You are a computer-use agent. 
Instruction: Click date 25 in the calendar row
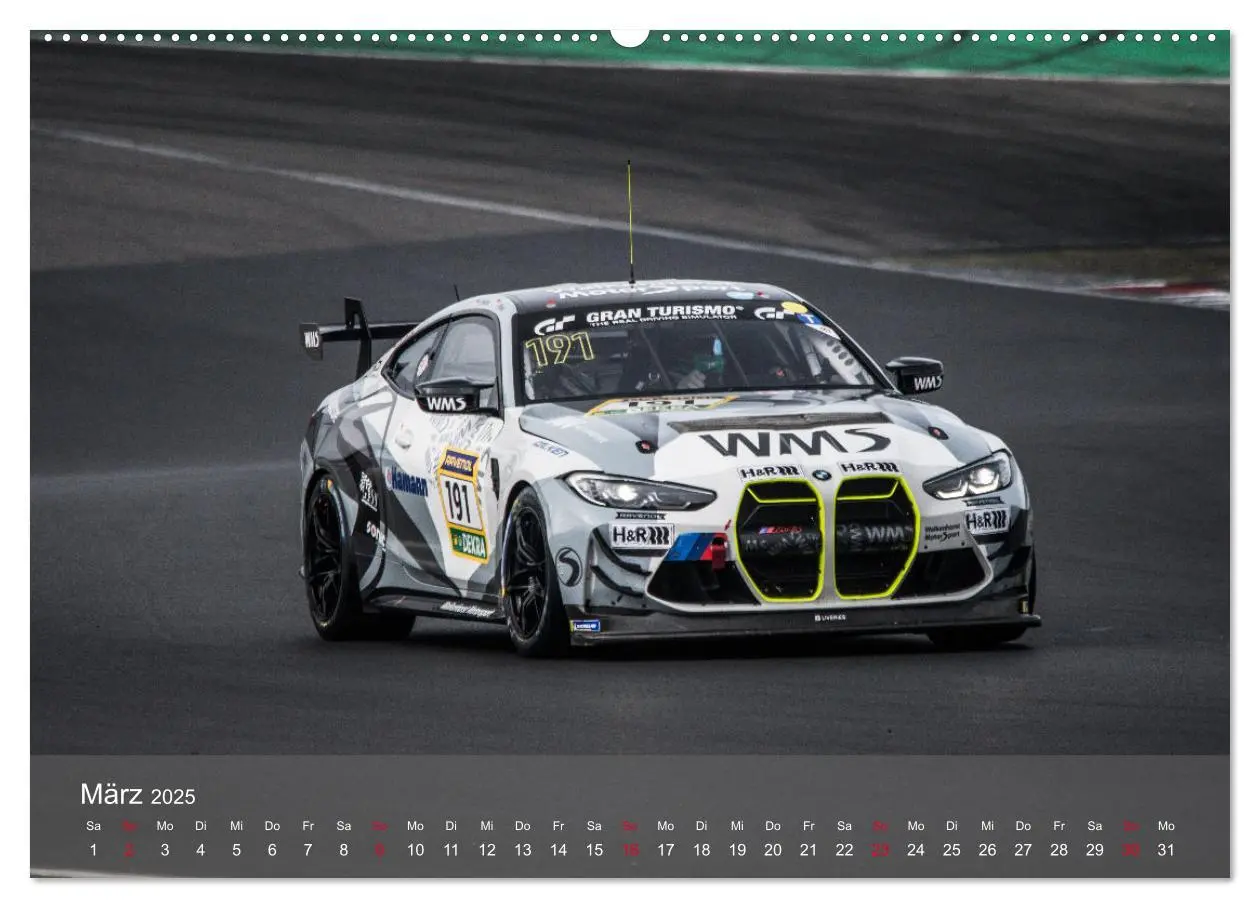point(951,850)
